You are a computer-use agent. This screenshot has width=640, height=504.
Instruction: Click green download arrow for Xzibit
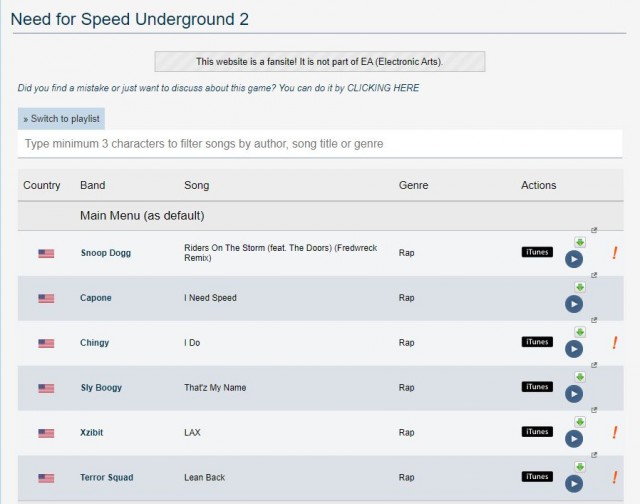coord(580,422)
